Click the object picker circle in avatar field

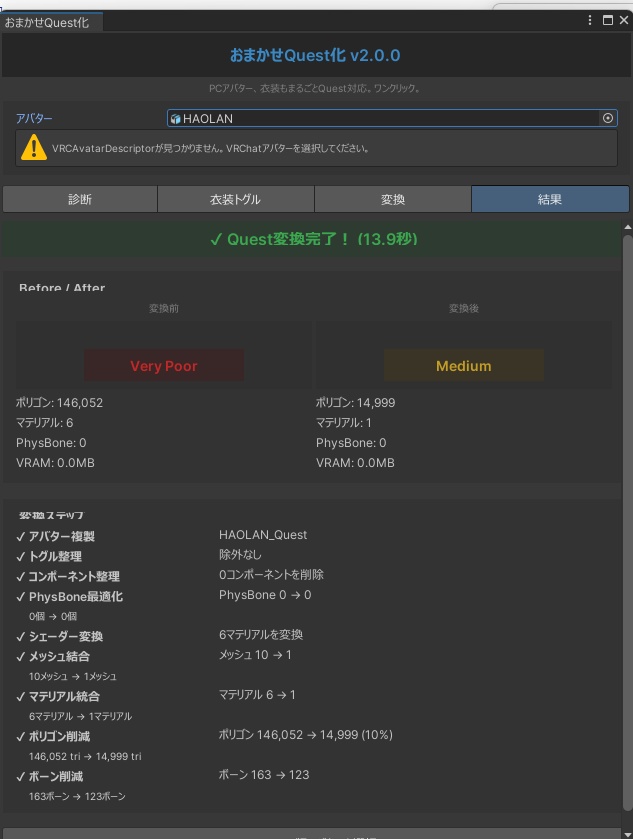point(608,118)
